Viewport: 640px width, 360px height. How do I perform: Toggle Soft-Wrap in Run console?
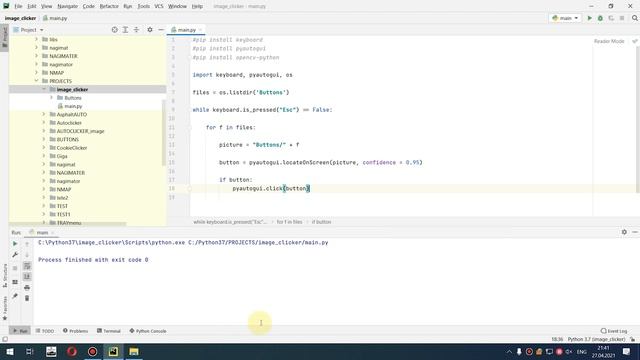(27, 266)
